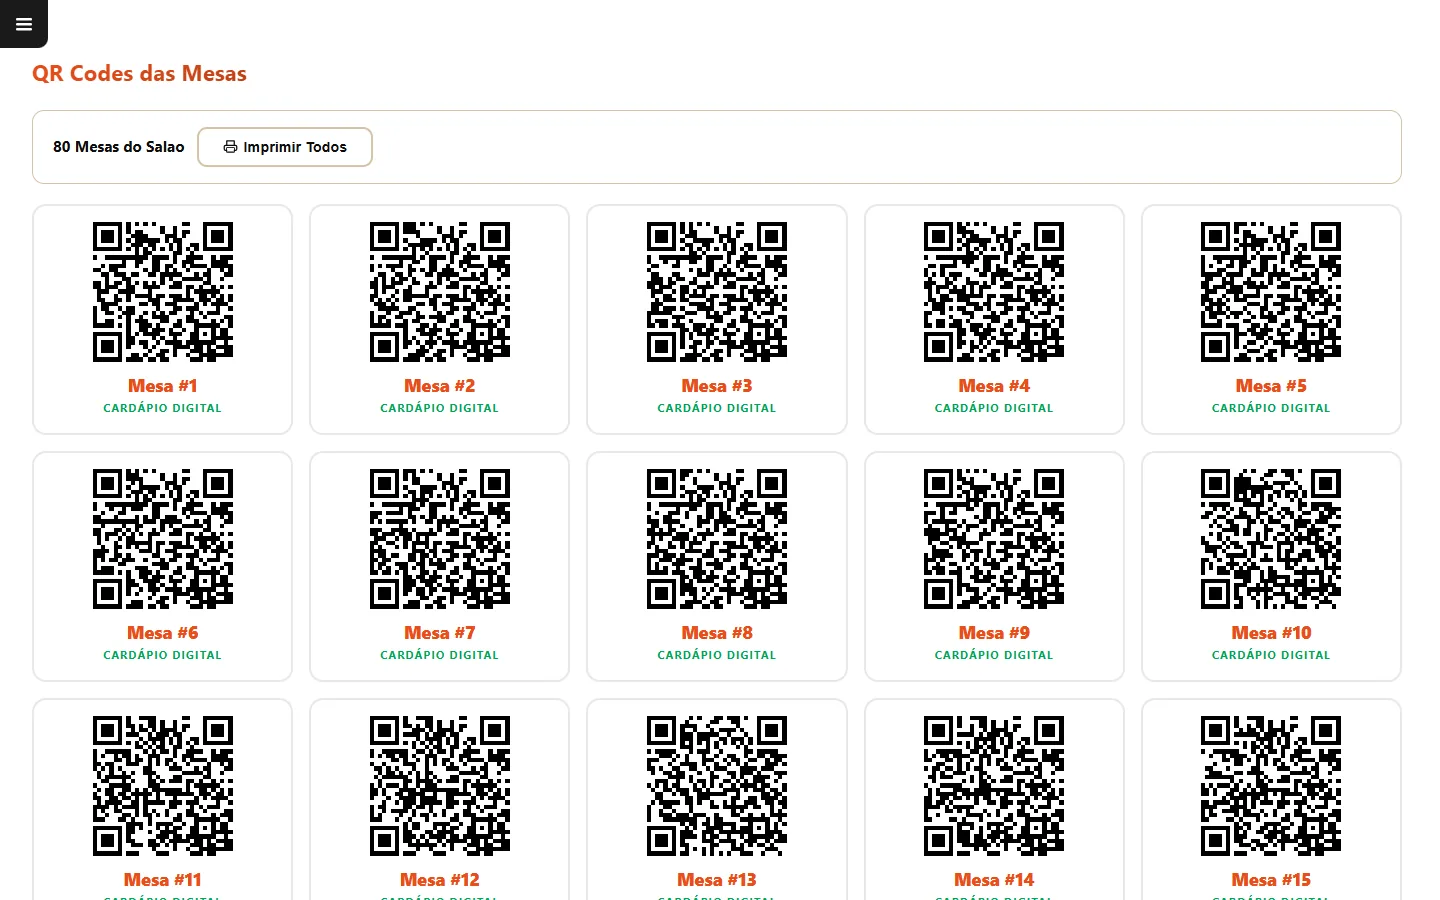Image resolution: width=1440 pixels, height=900 pixels.
Task: Select the QR code for Mesa #2
Action: click(x=440, y=292)
